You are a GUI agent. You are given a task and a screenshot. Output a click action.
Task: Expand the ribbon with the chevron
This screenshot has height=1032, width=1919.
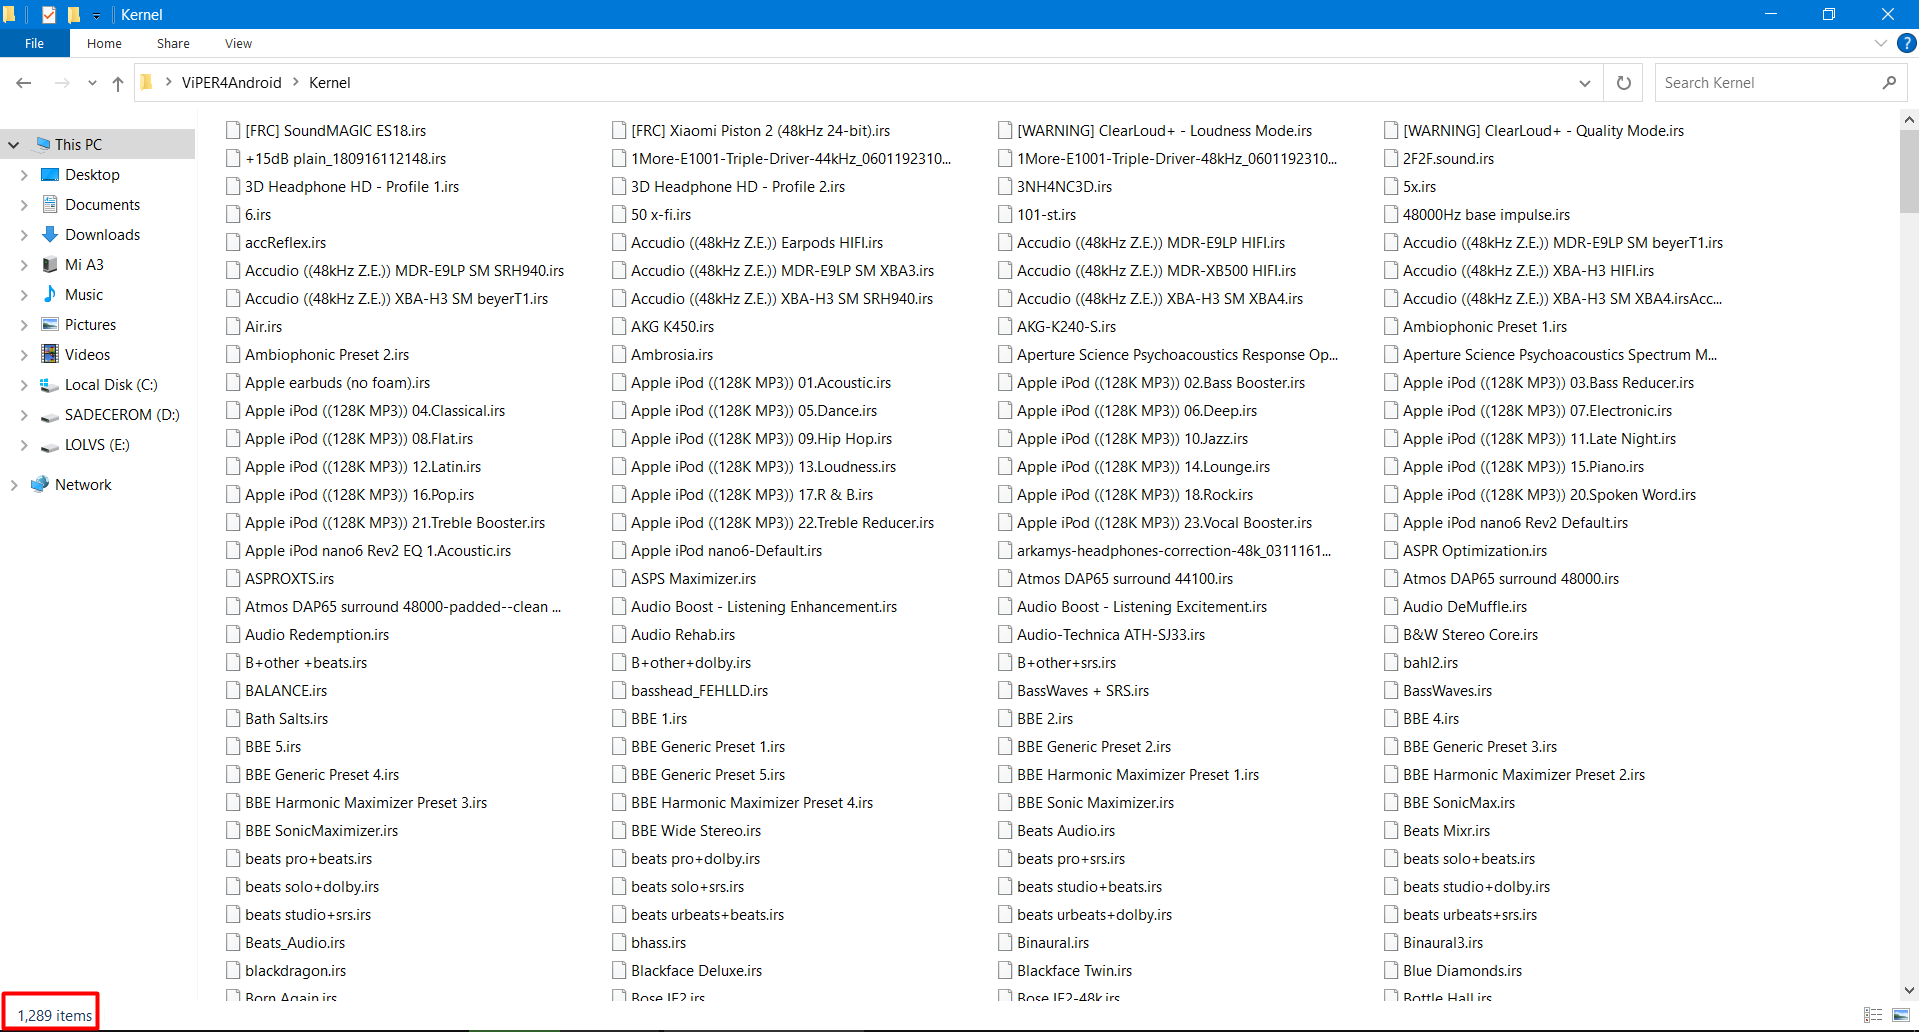click(x=1880, y=43)
